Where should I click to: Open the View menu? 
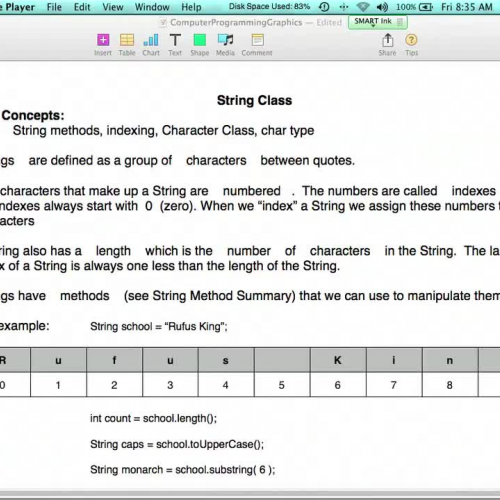pos(113,7)
